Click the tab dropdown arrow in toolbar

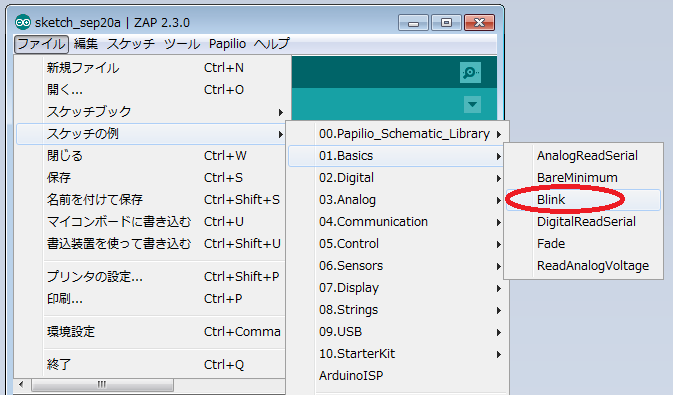pyautogui.click(x=472, y=104)
